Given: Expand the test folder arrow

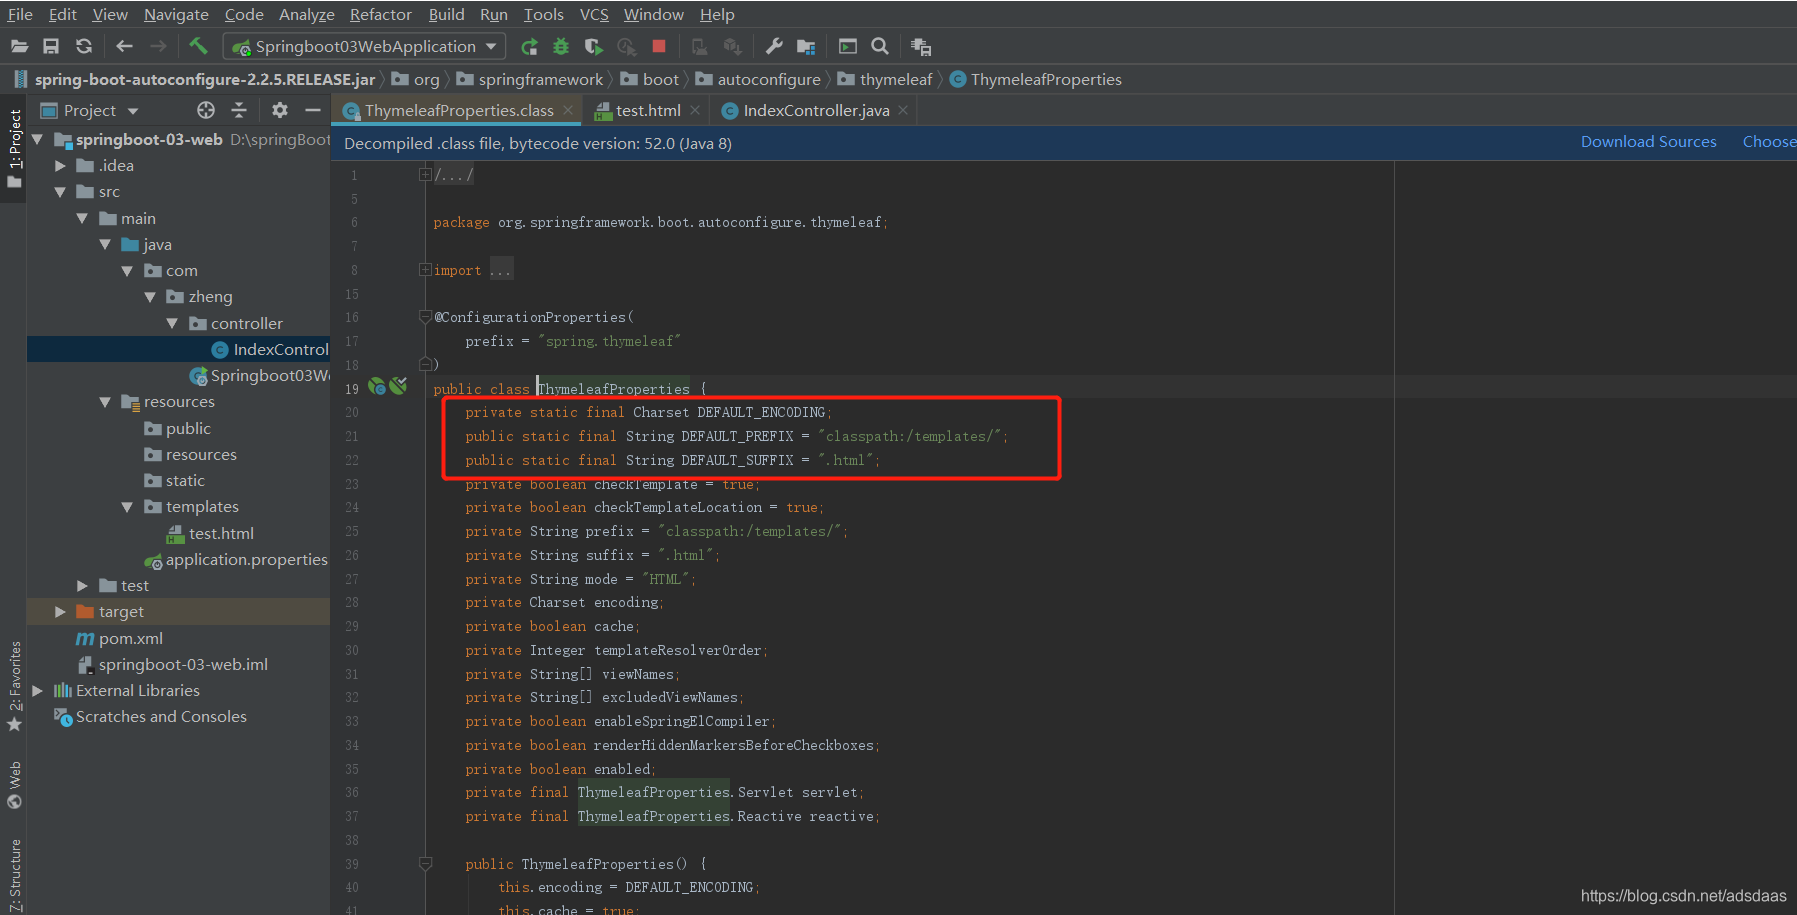Looking at the screenshot, I should point(82,586).
